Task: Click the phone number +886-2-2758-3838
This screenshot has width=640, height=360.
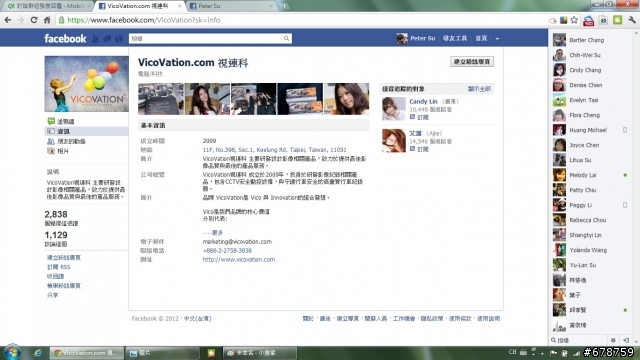Action: tap(227, 251)
